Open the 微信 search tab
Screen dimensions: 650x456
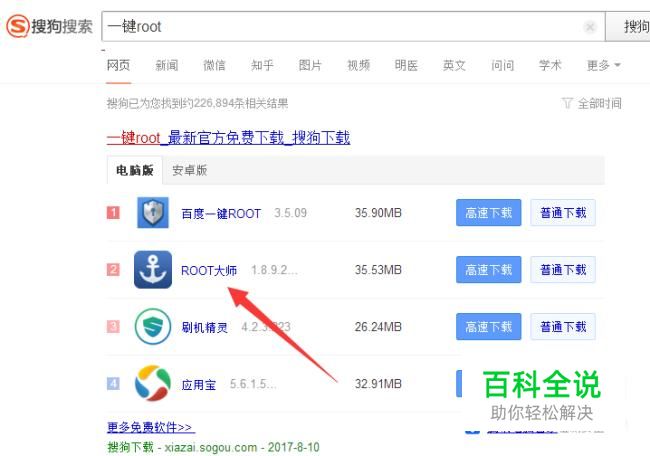(214, 65)
